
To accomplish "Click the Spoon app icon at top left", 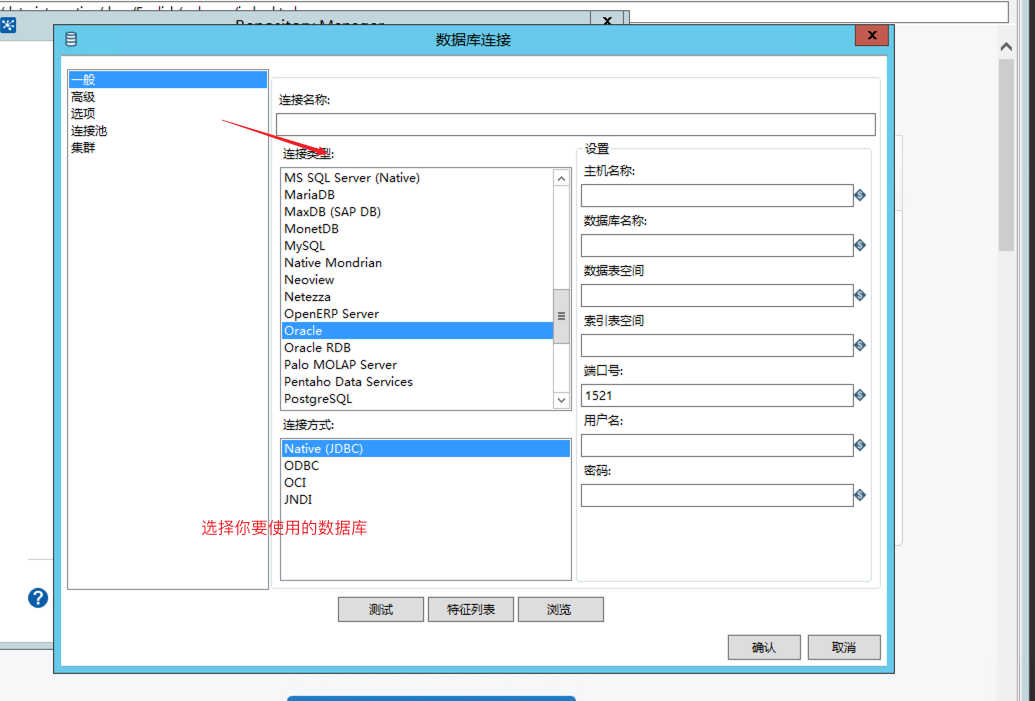I will pyautogui.click(x=8, y=26).
